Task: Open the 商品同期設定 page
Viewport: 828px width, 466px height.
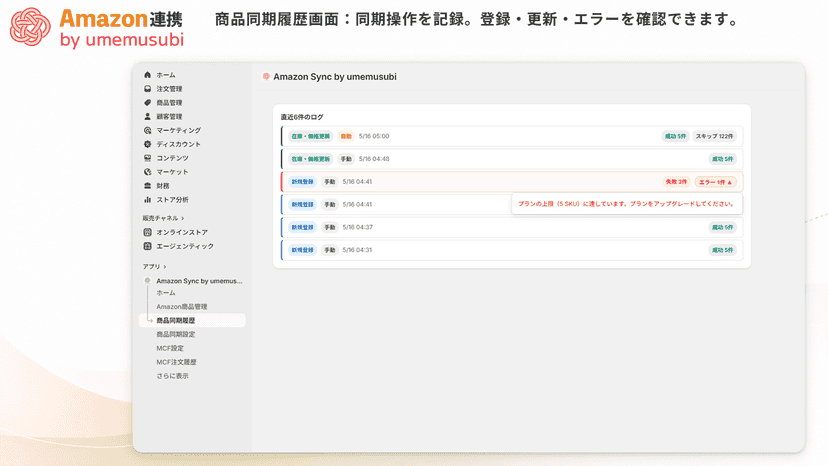Action: click(x=176, y=334)
